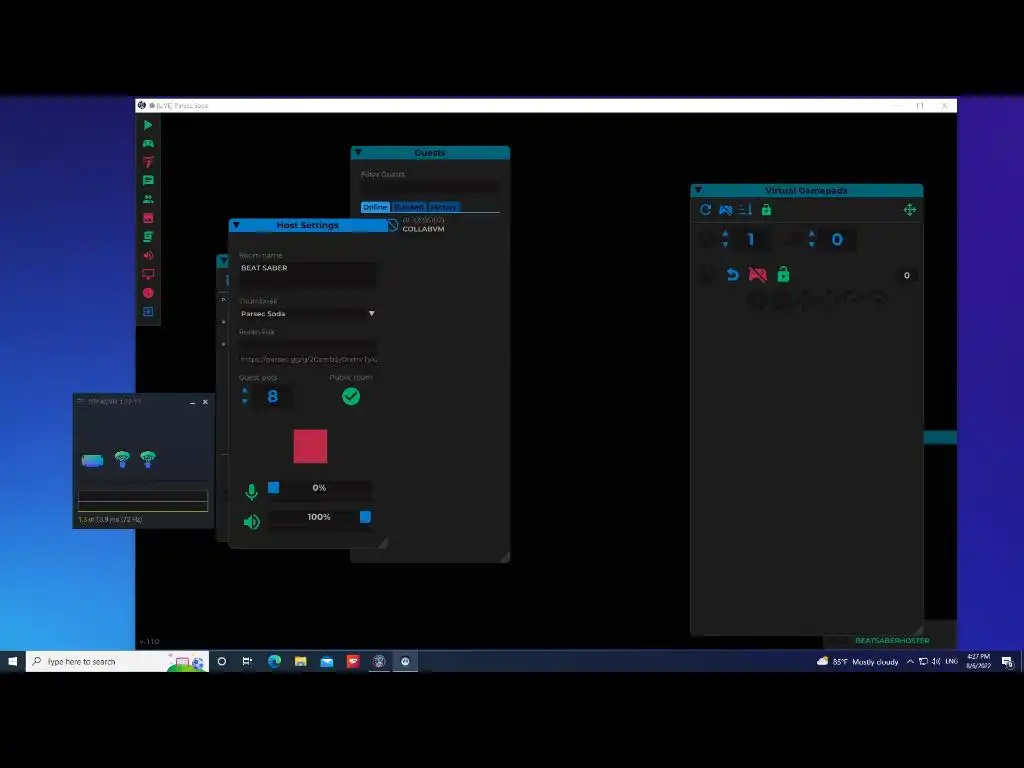The width and height of the screenshot is (1024, 768).
Task: Click the red info circle icon in sidebar
Action: click(x=148, y=293)
